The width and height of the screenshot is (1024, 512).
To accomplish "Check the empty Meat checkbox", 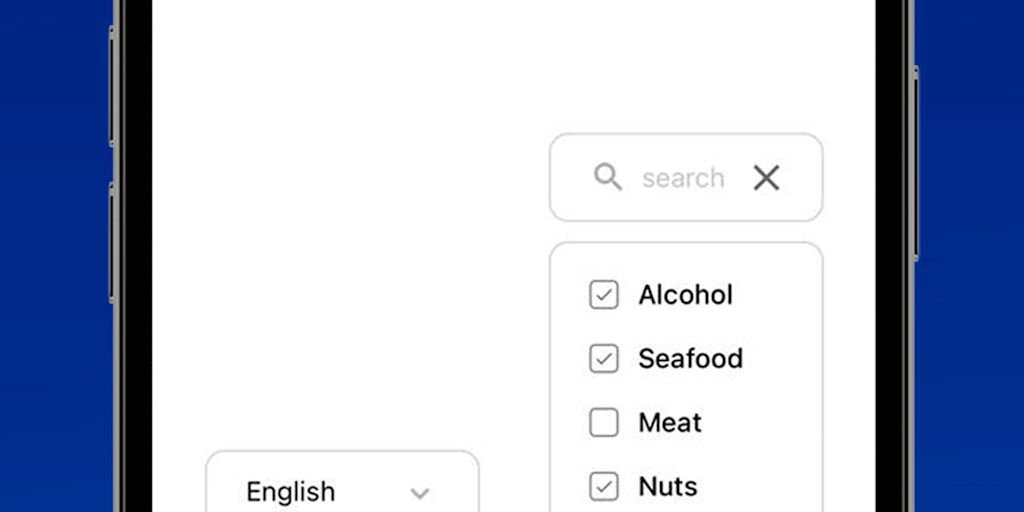I will click(604, 423).
